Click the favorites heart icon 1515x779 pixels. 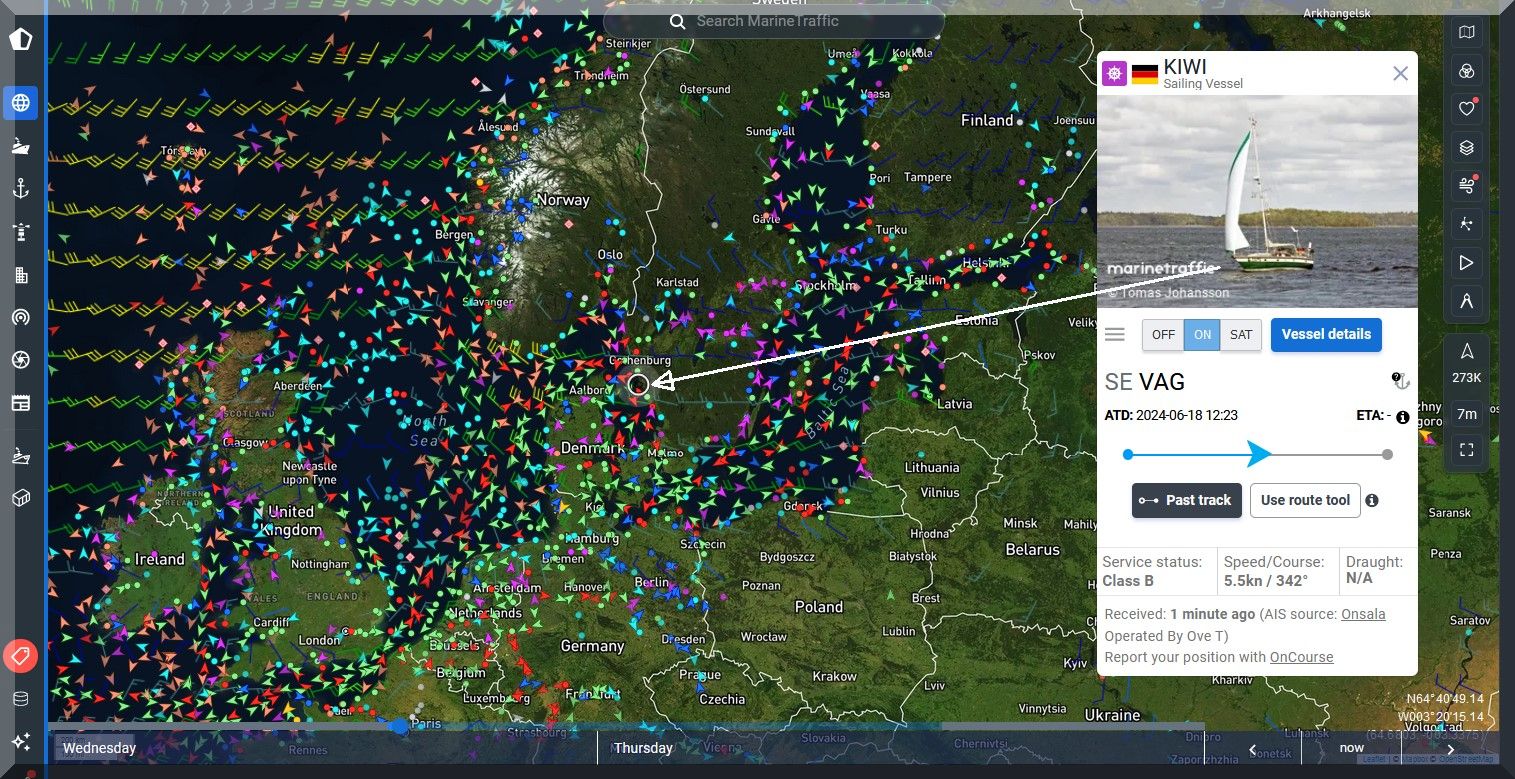pos(1466,109)
